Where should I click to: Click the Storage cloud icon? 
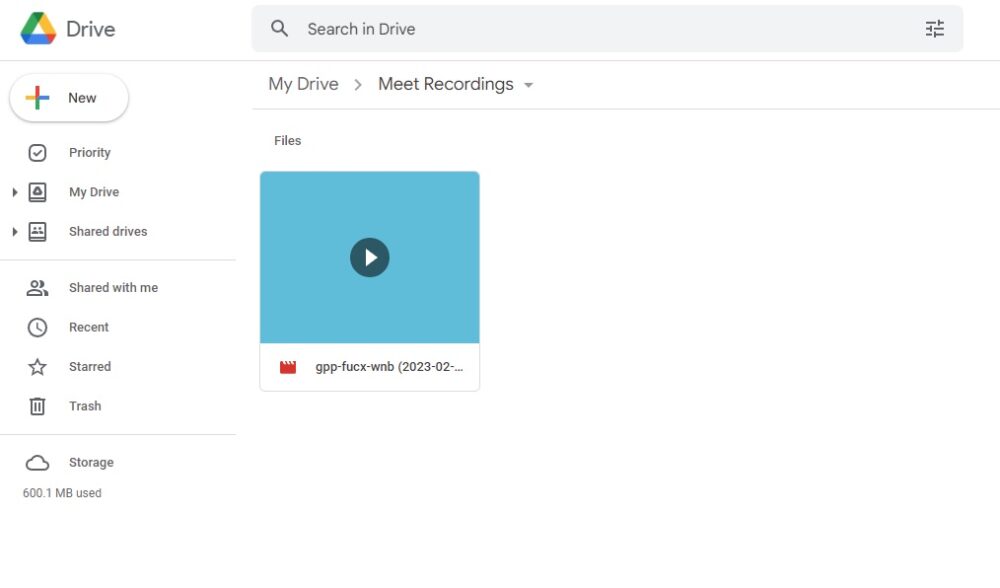point(37,462)
